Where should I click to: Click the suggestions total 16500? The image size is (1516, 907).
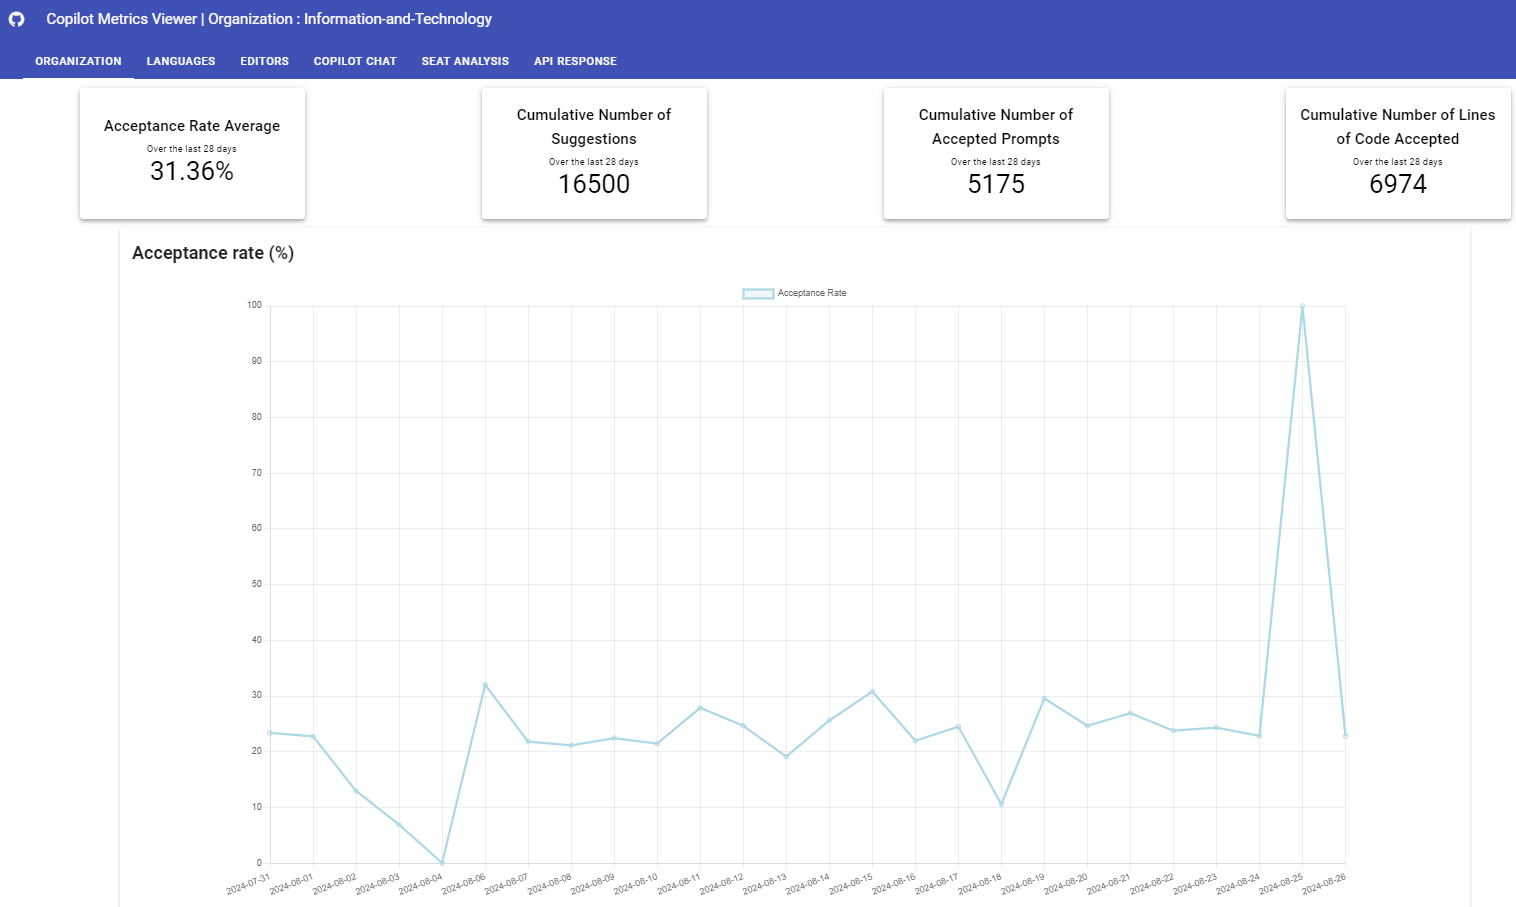tap(594, 185)
